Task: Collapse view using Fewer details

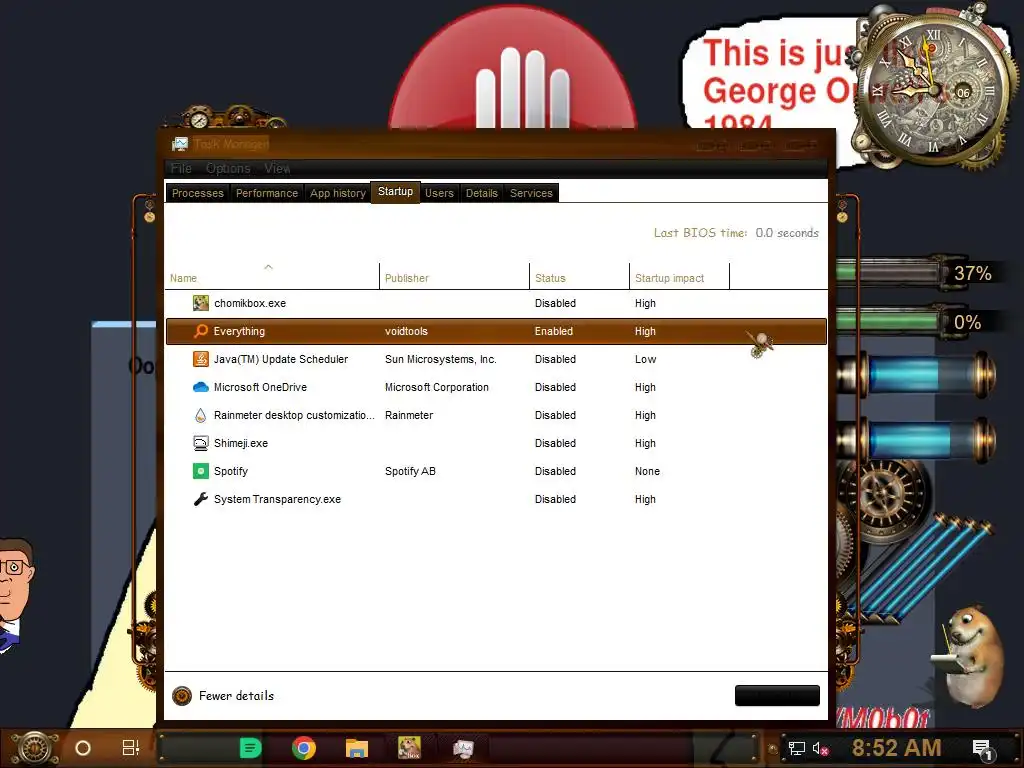Action: [236, 696]
